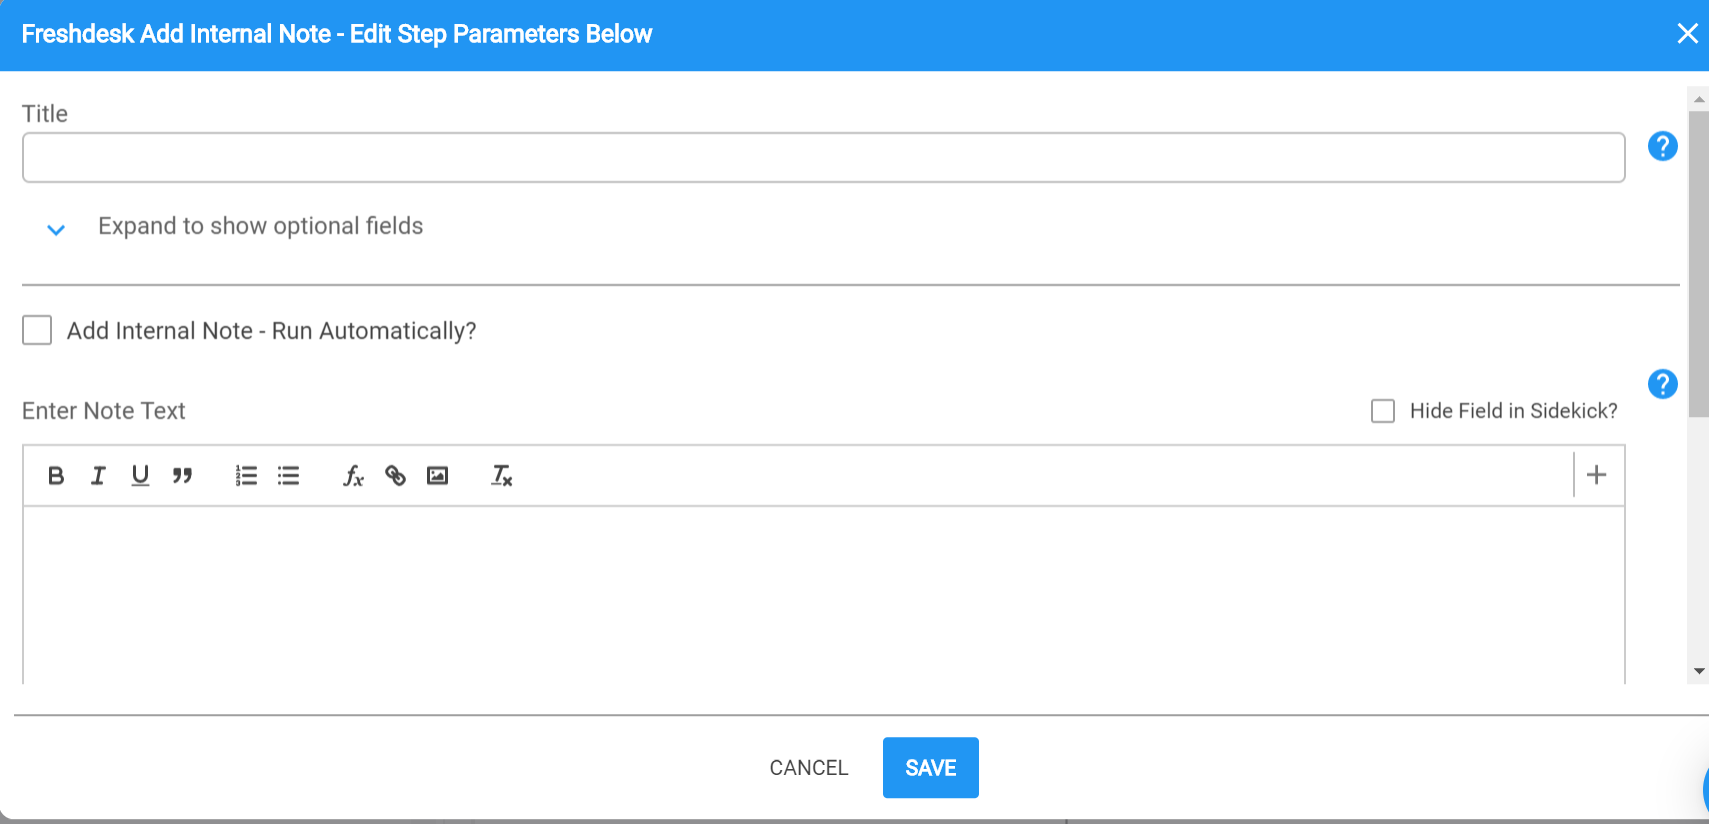Underline the selected note text
This screenshot has width=1709, height=824.
(x=140, y=476)
